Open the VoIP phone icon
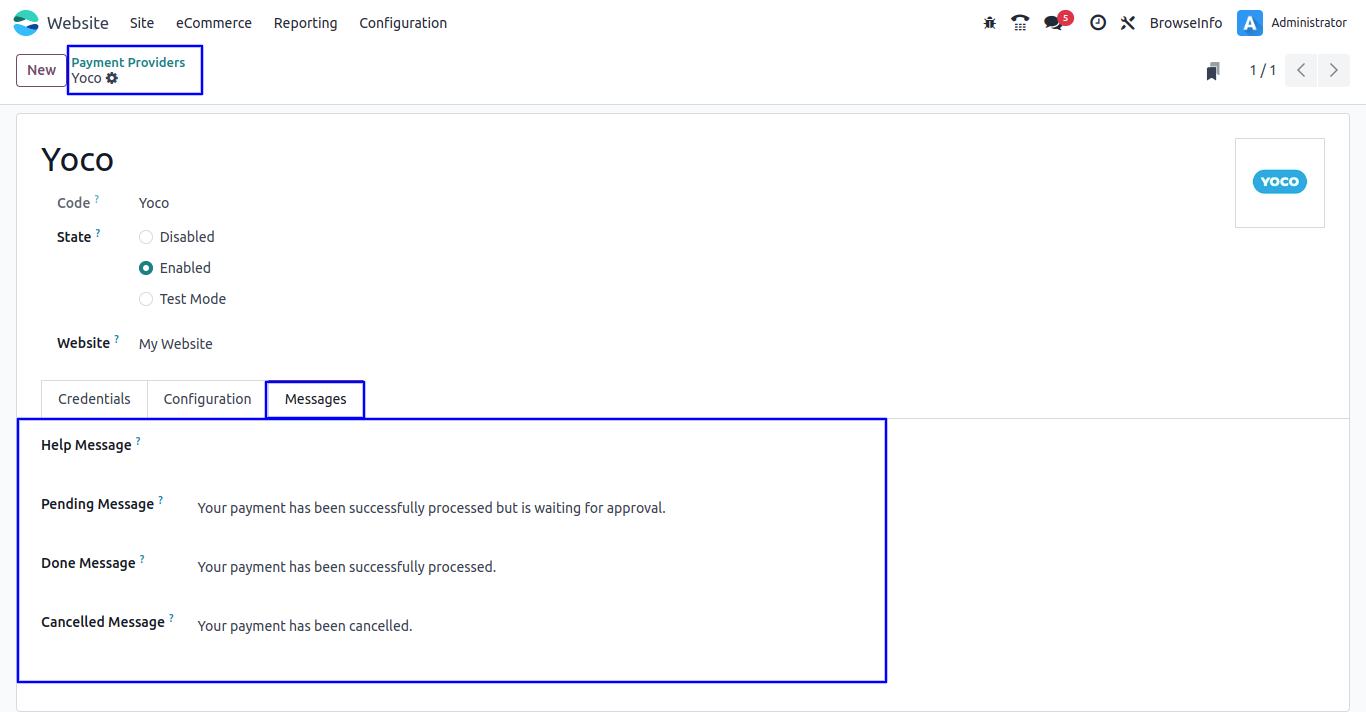 [1020, 23]
